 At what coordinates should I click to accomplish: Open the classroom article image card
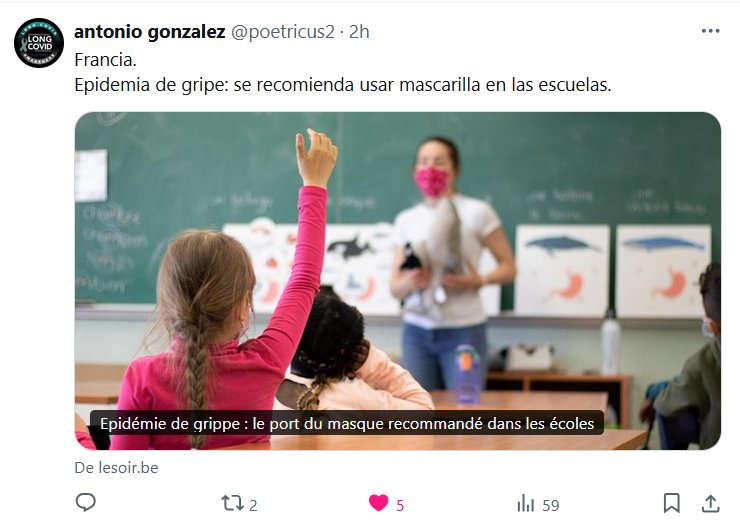pos(397,281)
